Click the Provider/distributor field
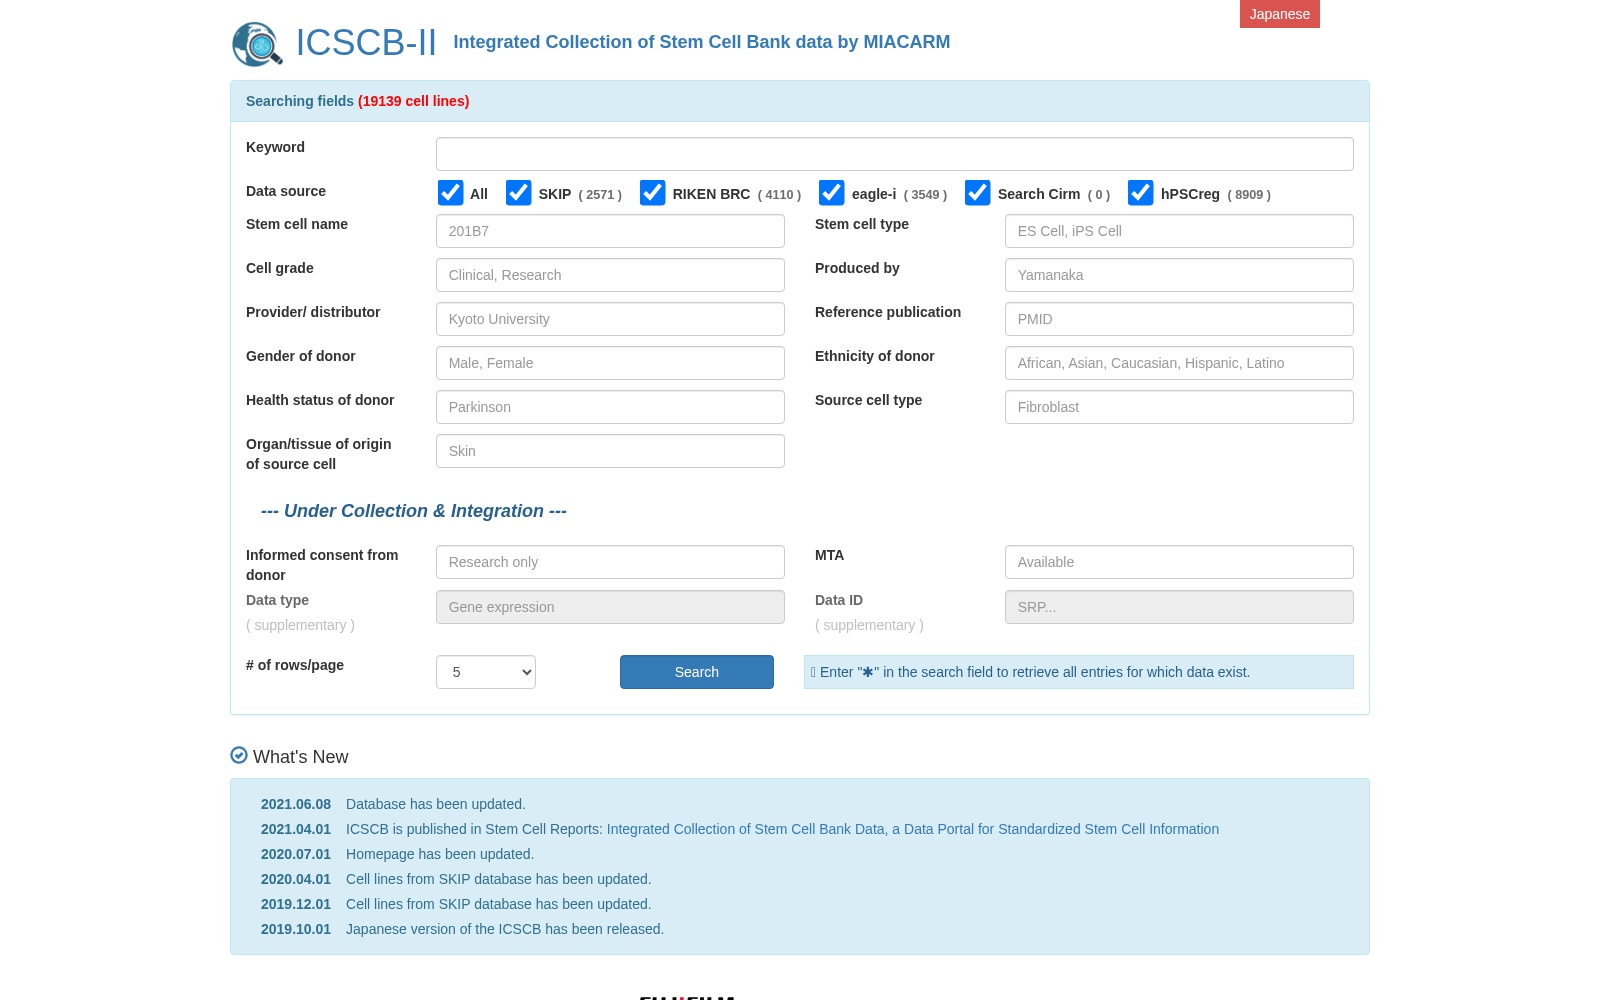1600x1000 pixels. [610, 319]
